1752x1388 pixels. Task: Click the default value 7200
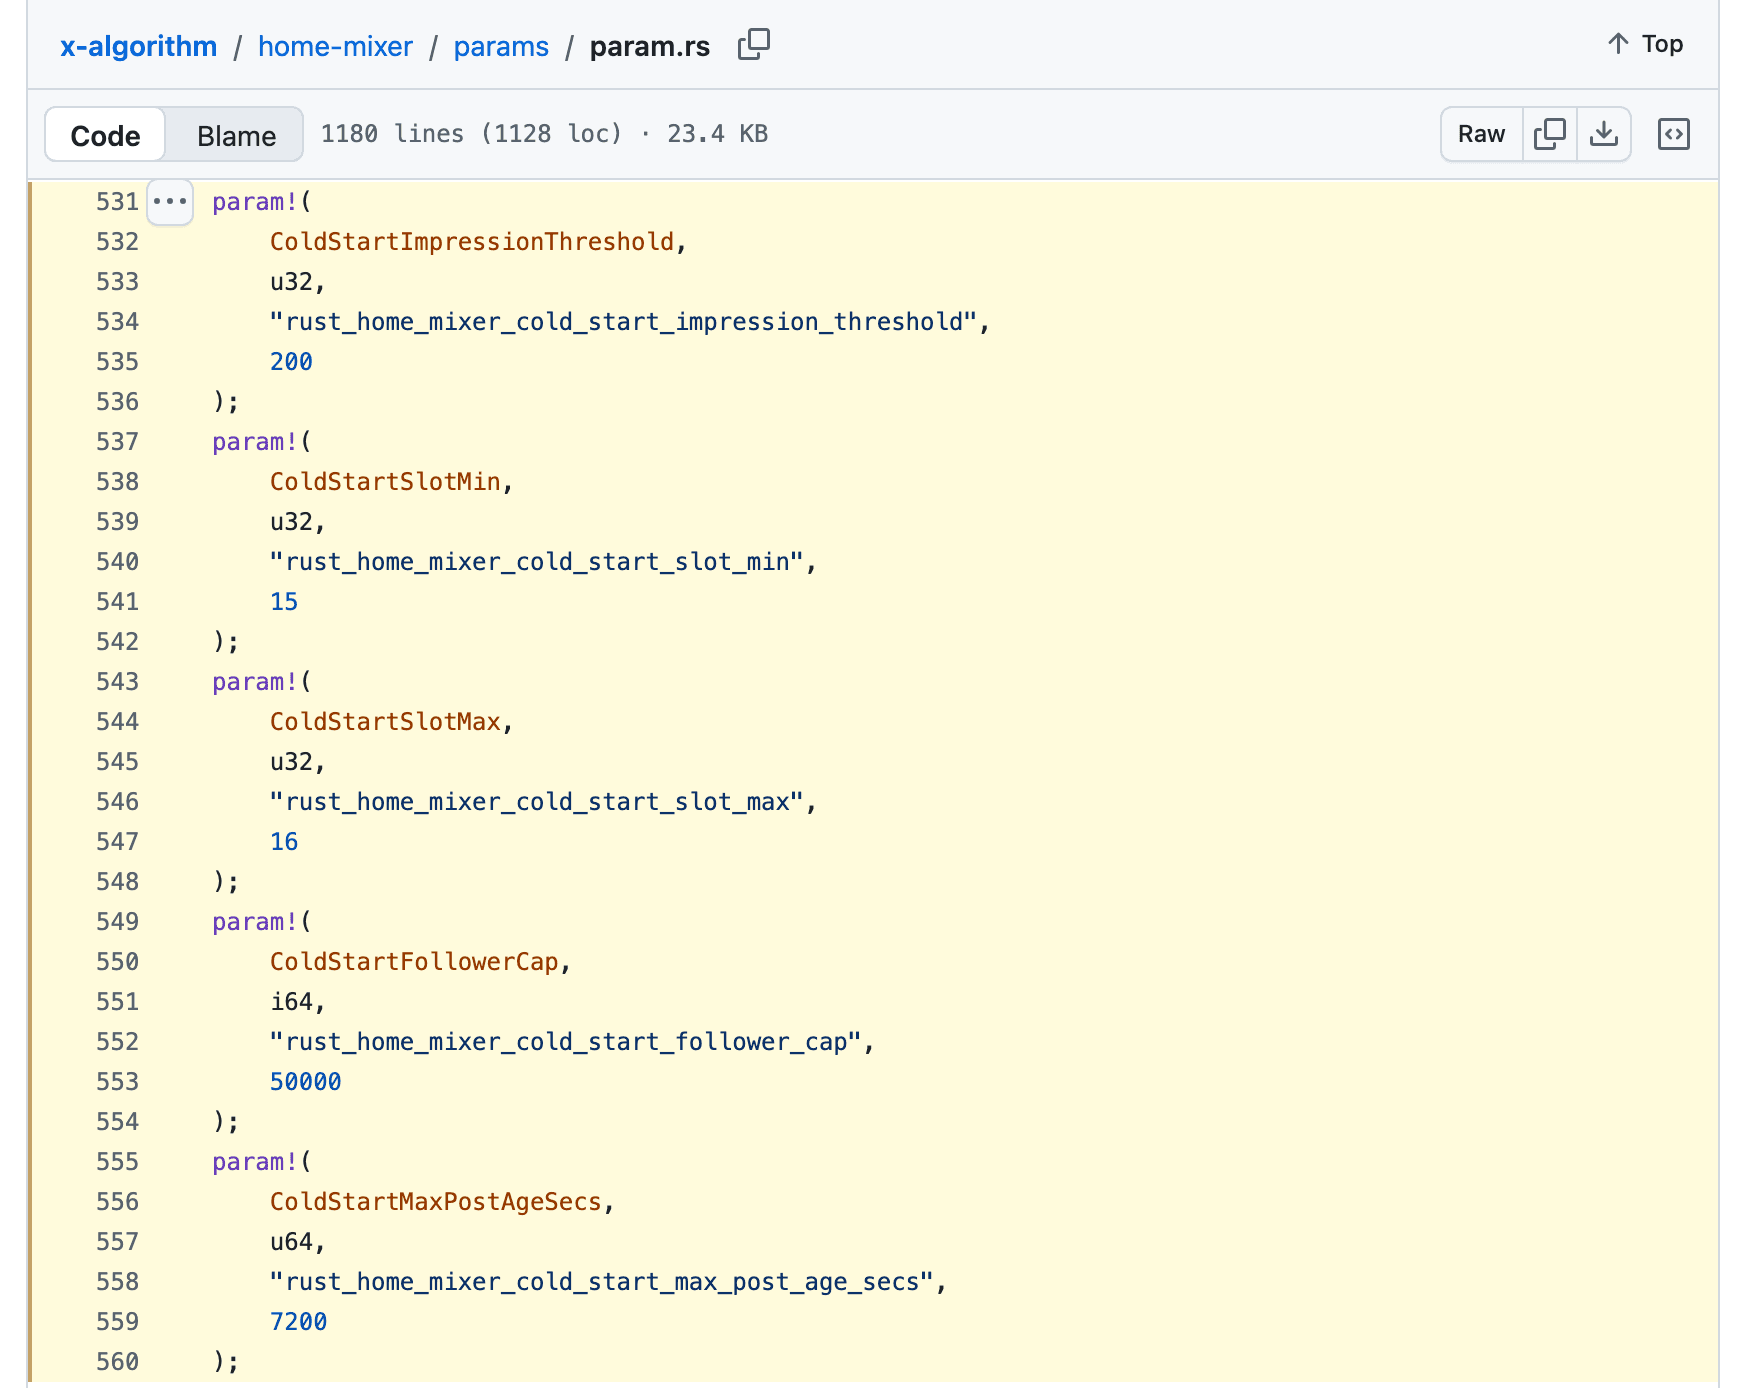298,1322
